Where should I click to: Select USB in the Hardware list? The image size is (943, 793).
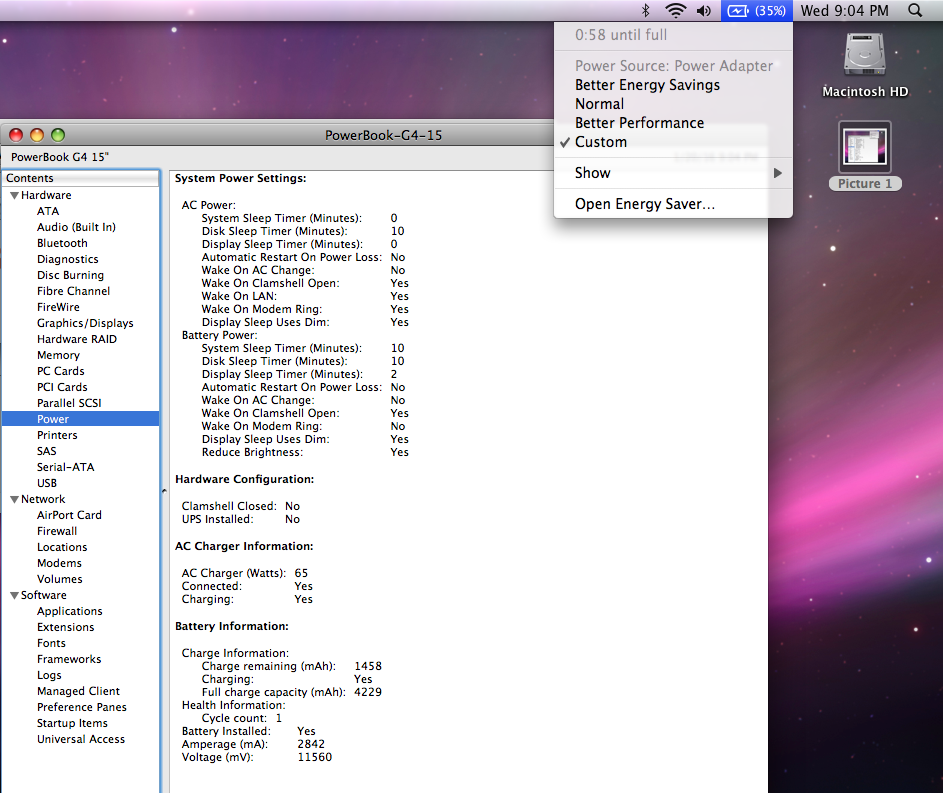(47, 483)
